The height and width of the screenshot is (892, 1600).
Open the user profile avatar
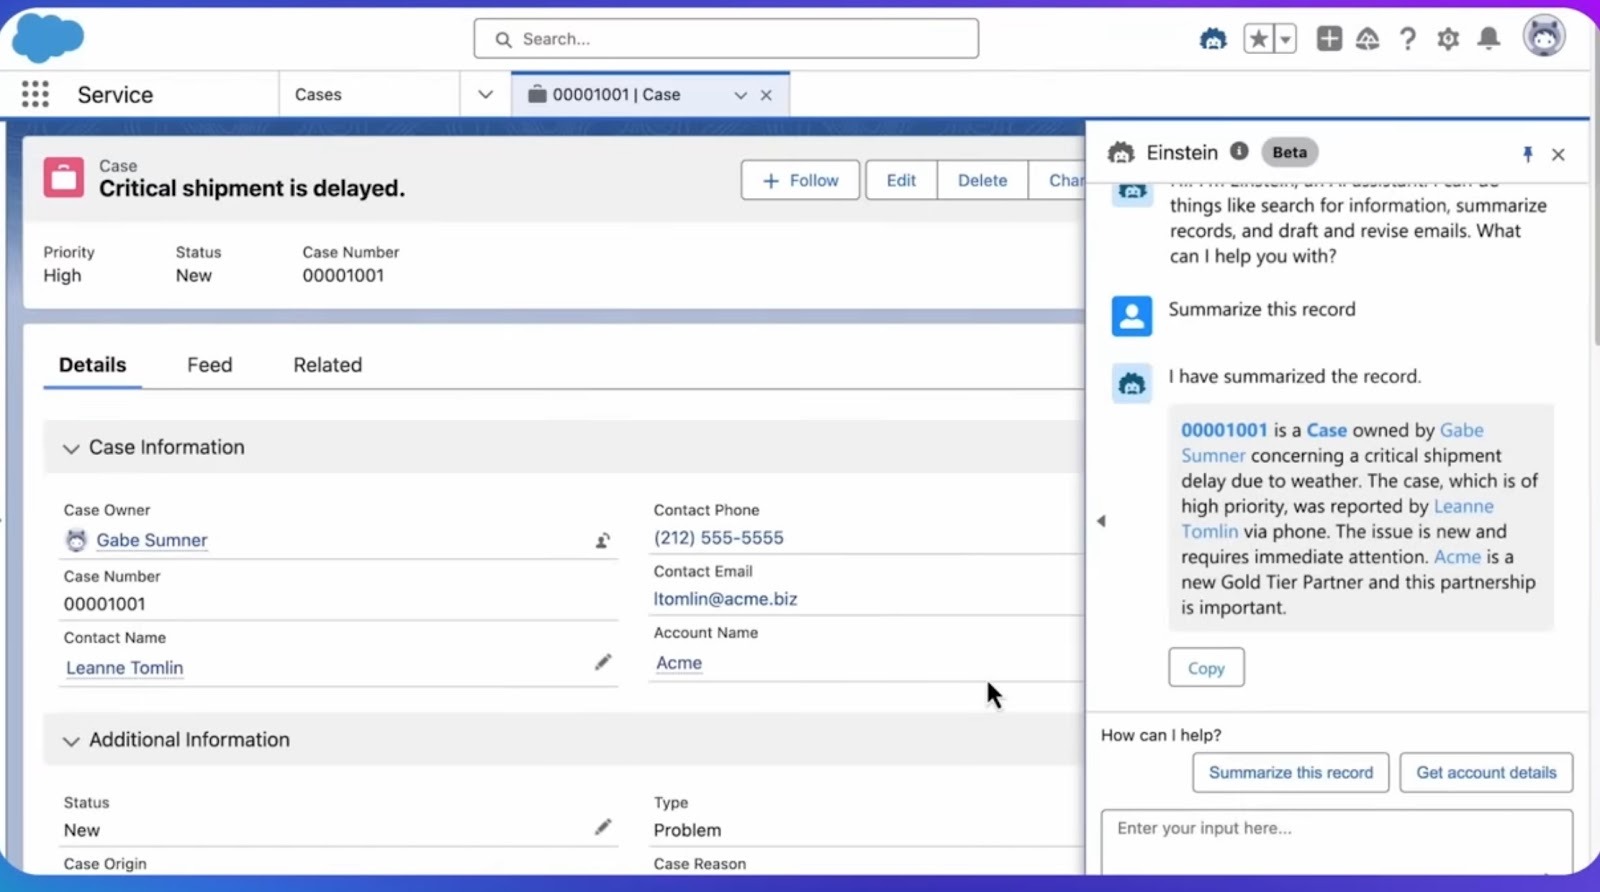(x=1544, y=36)
